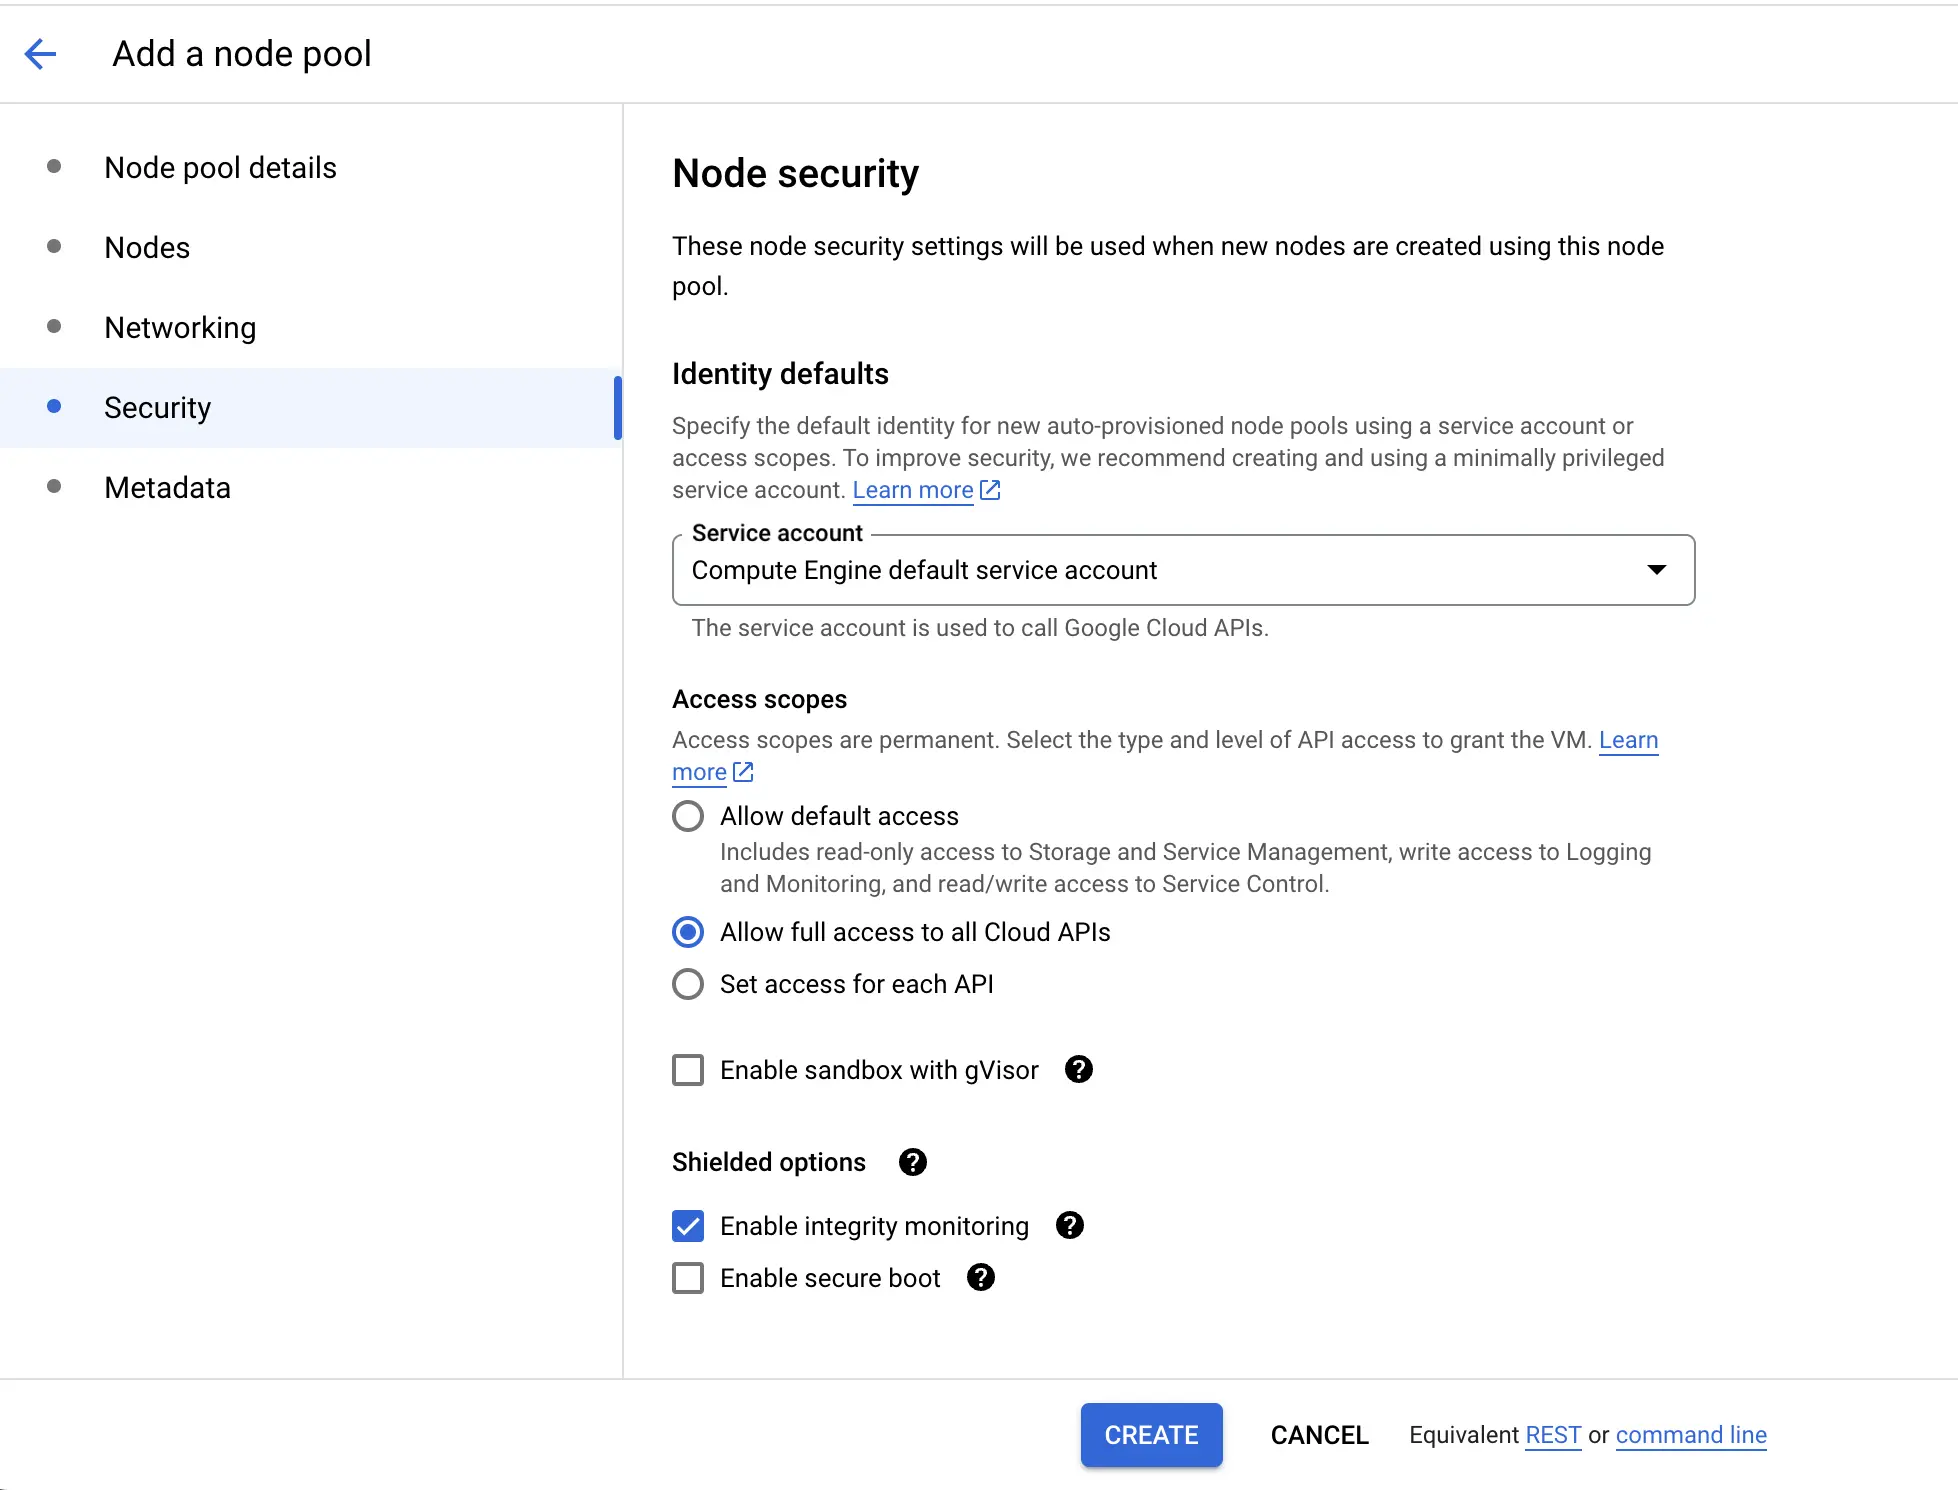Click secure boot help icon
This screenshot has height=1490, width=1958.
click(x=980, y=1277)
